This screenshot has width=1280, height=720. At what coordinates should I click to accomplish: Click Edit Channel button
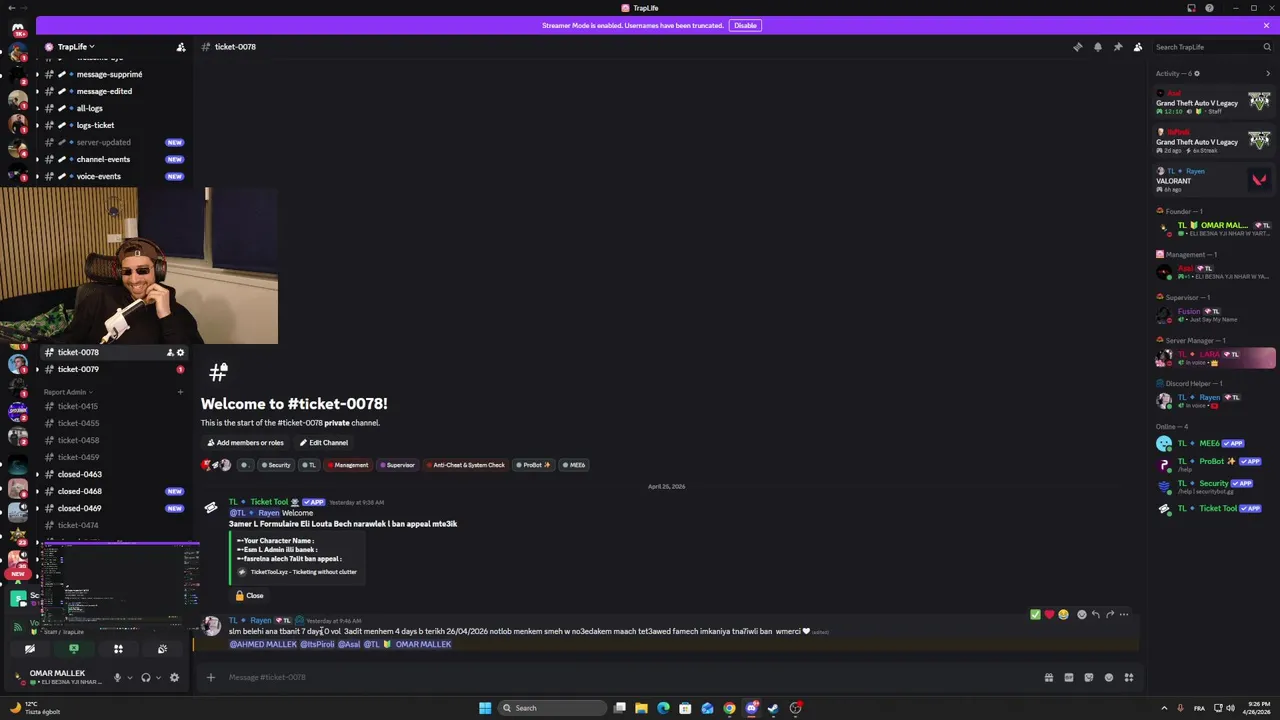[324, 443]
